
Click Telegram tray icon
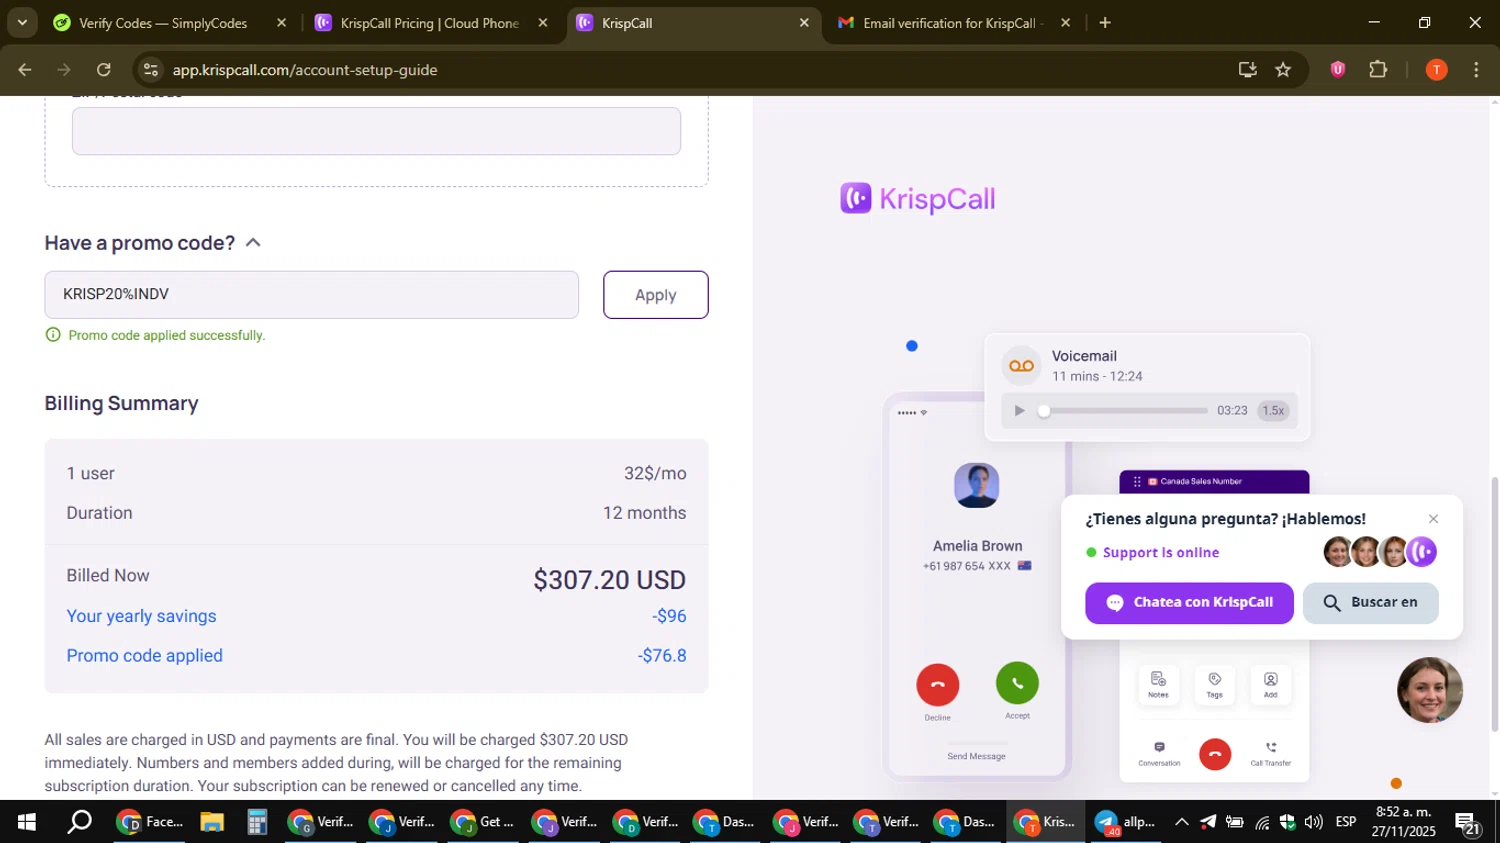coord(1208,822)
